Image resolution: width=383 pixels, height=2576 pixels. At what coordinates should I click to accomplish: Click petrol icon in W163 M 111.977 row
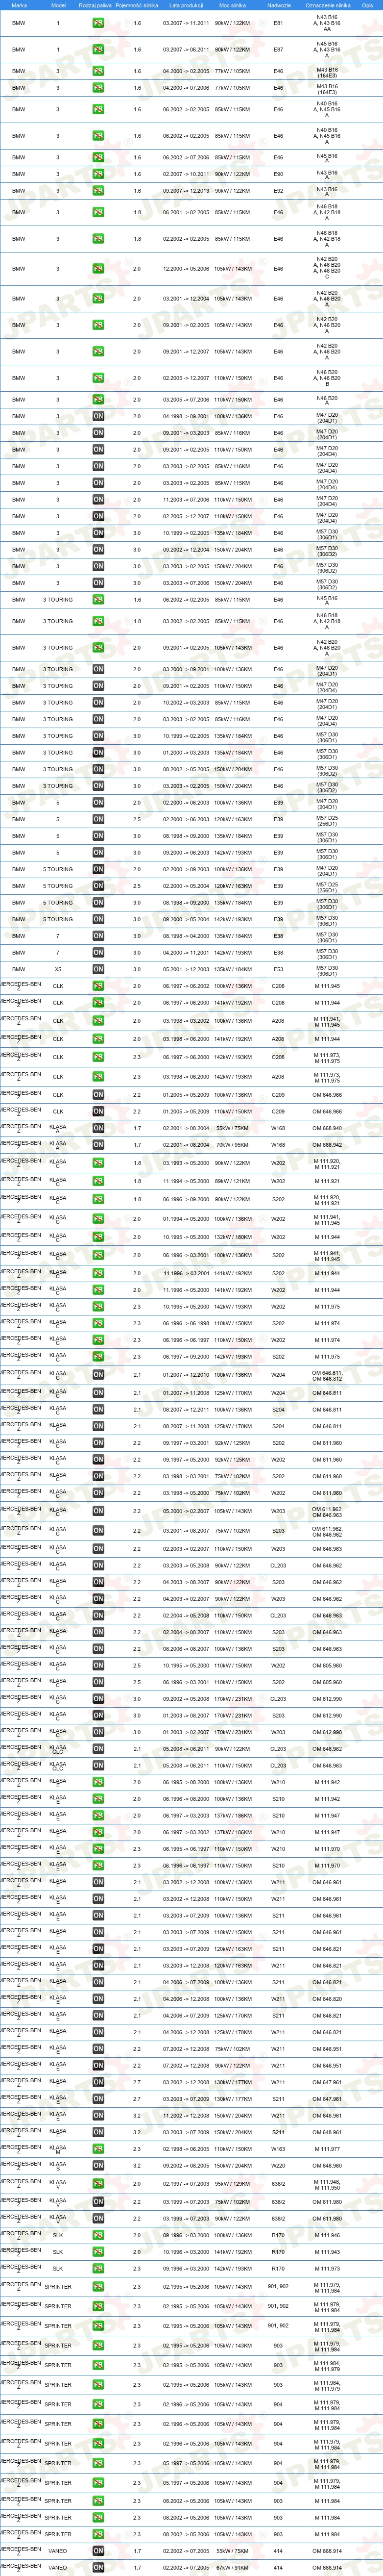tap(98, 2149)
